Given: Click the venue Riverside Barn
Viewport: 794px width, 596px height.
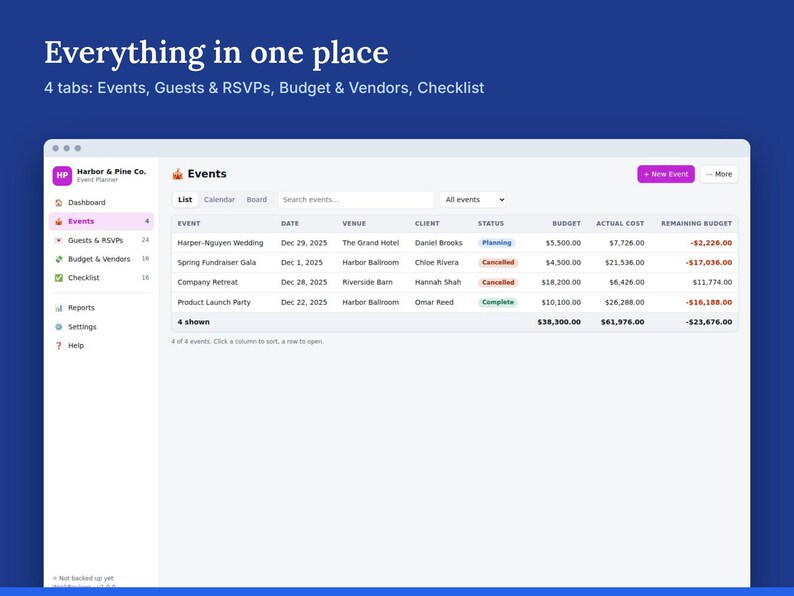Looking at the screenshot, I should (x=367, y=283).
